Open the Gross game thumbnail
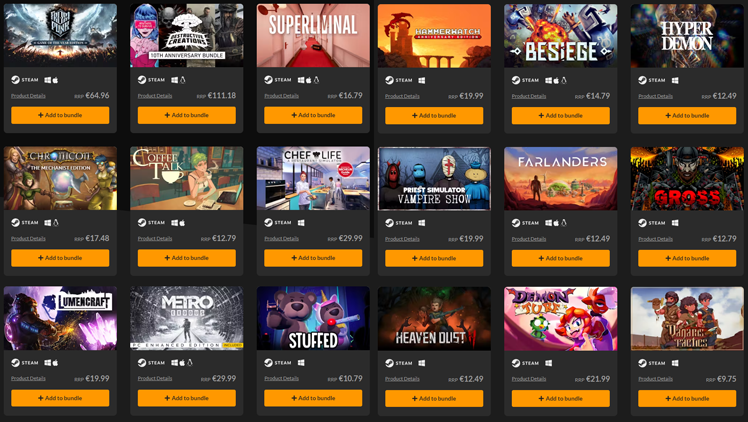Screen dimensions: 748x422 (x=687, y=178)
